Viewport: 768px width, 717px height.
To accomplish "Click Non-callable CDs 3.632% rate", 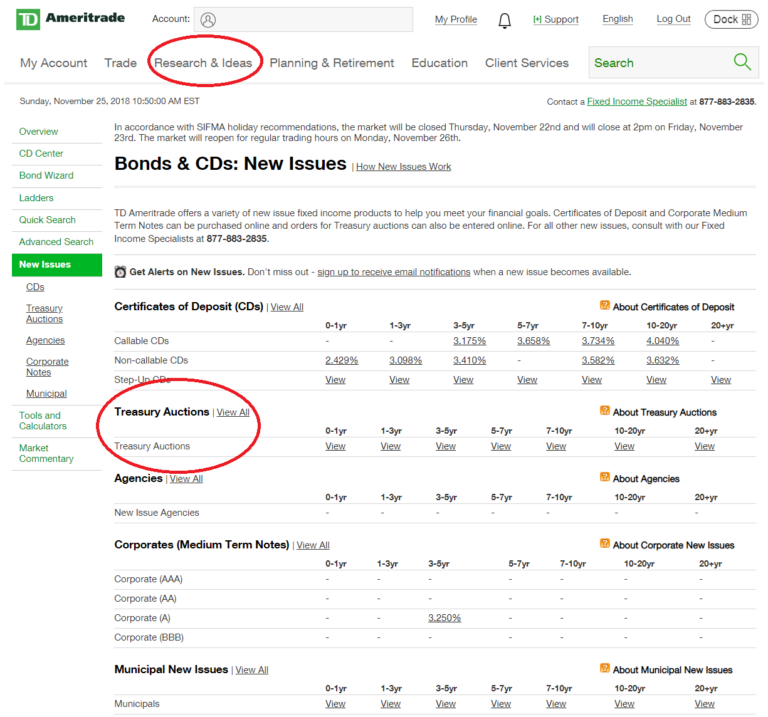I will pyautogui.click(x=662, y=360).
